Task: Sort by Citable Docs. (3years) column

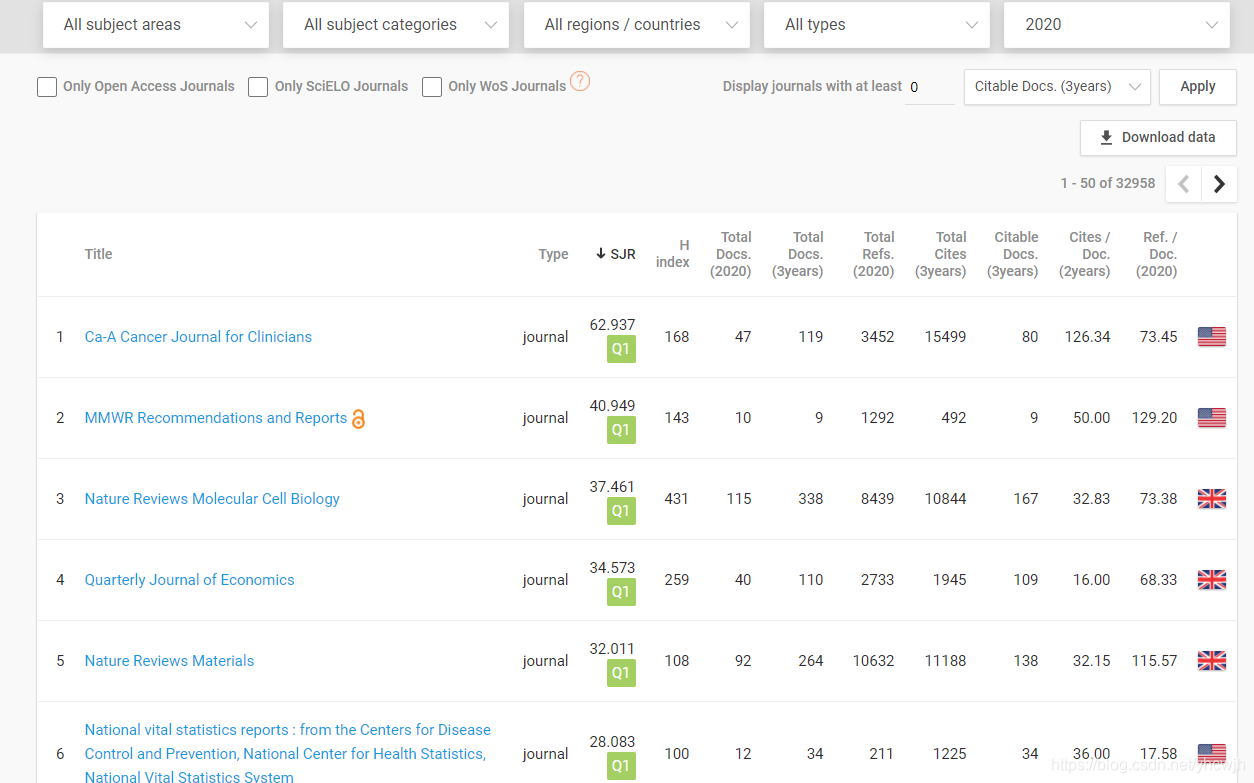Action: coord(1013,254)
